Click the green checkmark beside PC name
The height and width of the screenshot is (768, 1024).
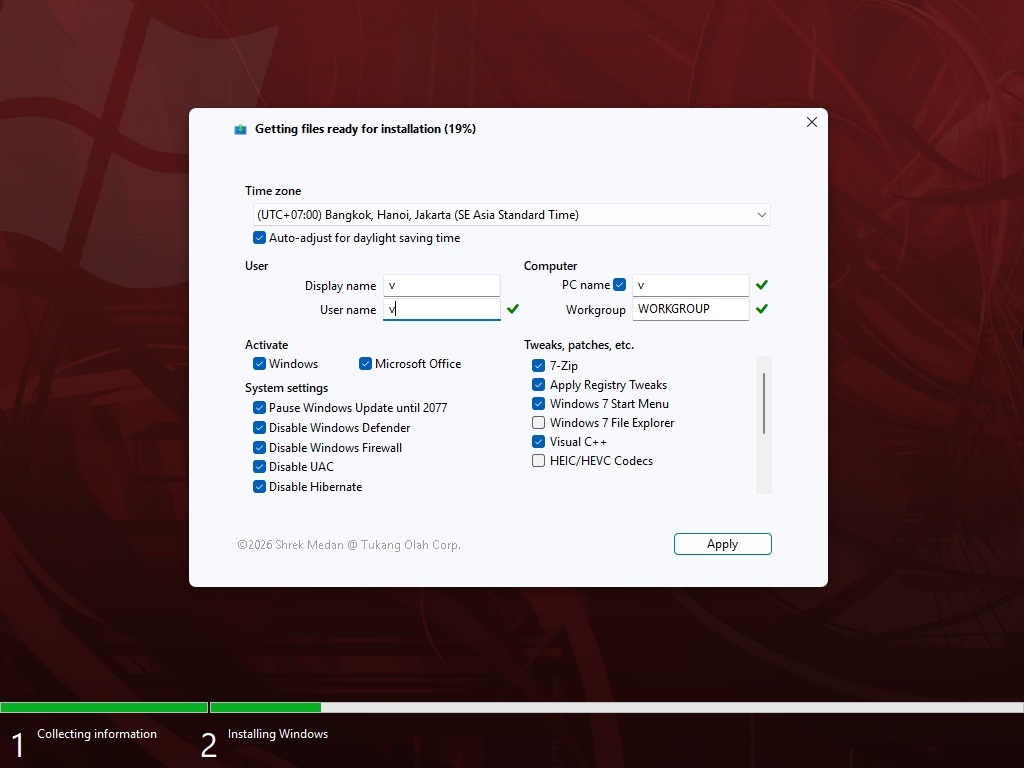click(x=761, y=285)
